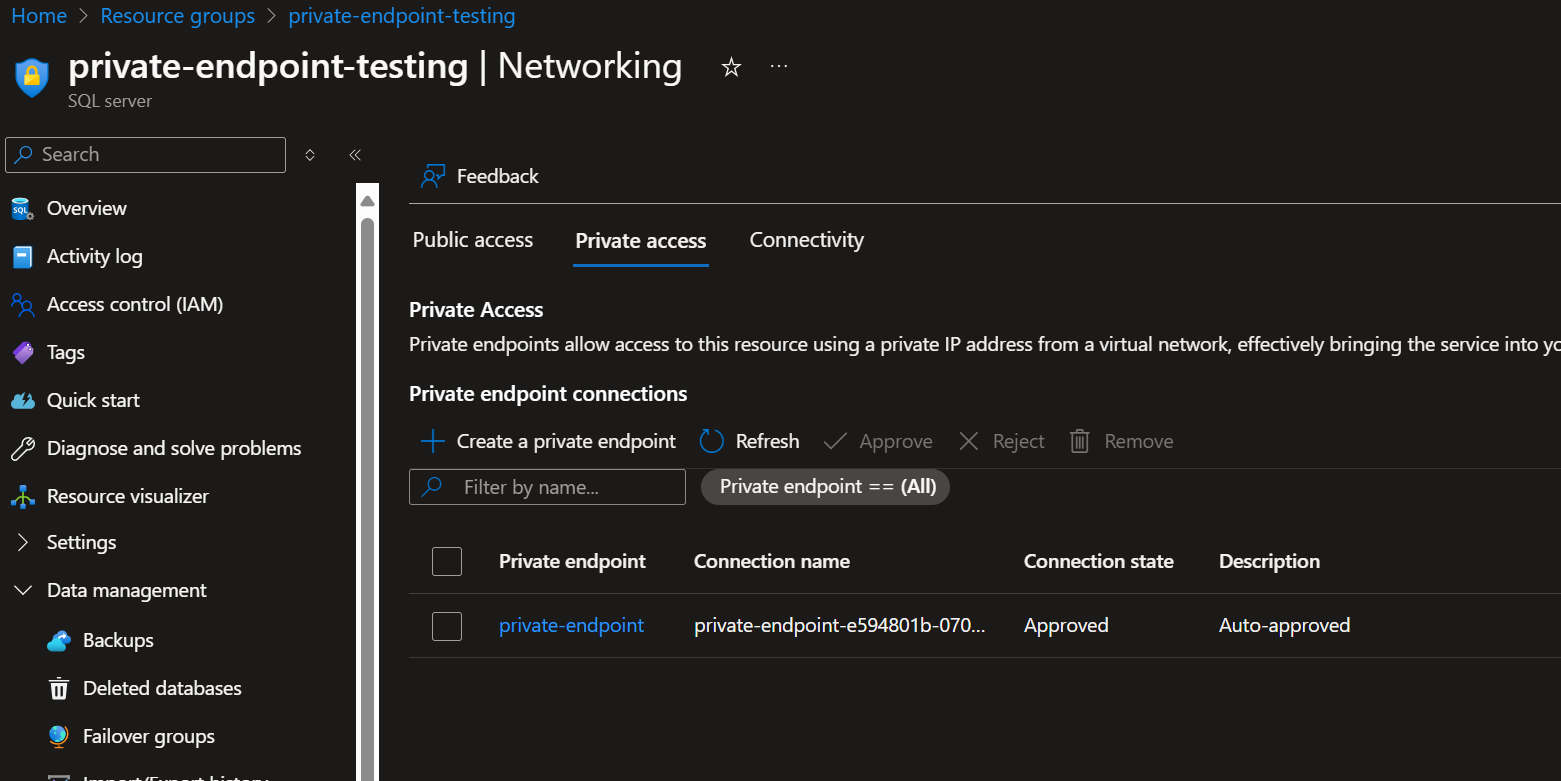Favorite this page with the star icon
Screen dimensions: 1561x781
click(732, 67)
